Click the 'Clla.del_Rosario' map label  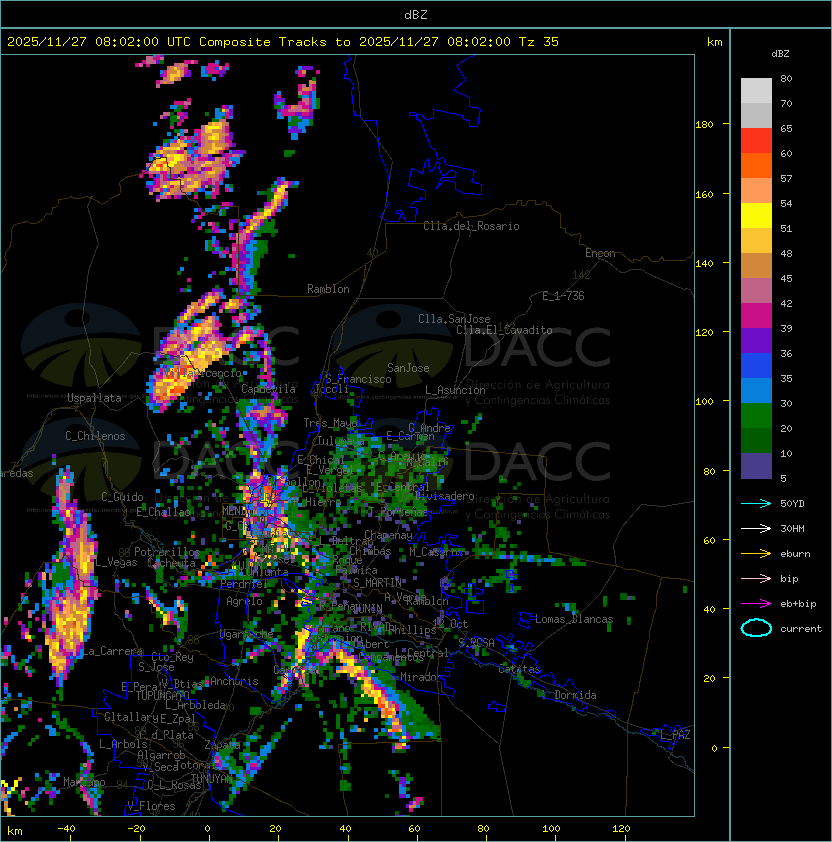[x=471, y=226]
